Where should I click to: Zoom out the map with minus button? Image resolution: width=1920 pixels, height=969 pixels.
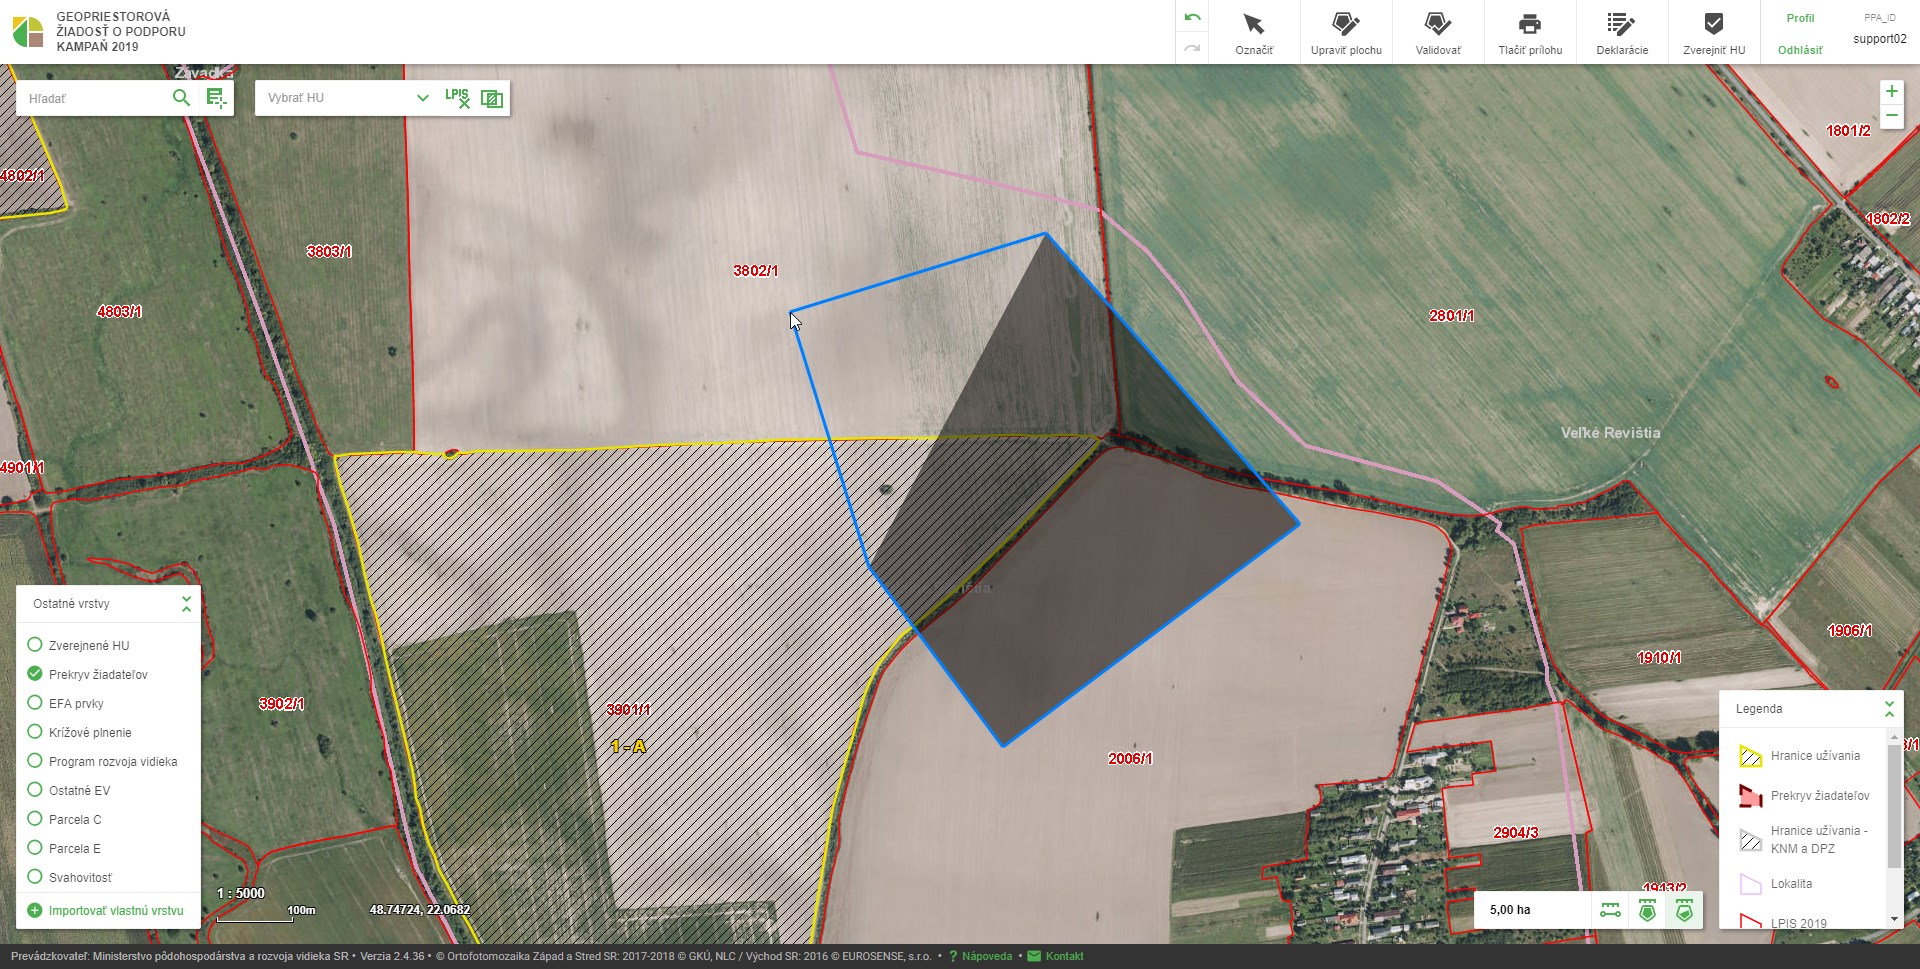[x=1891, y=116]
